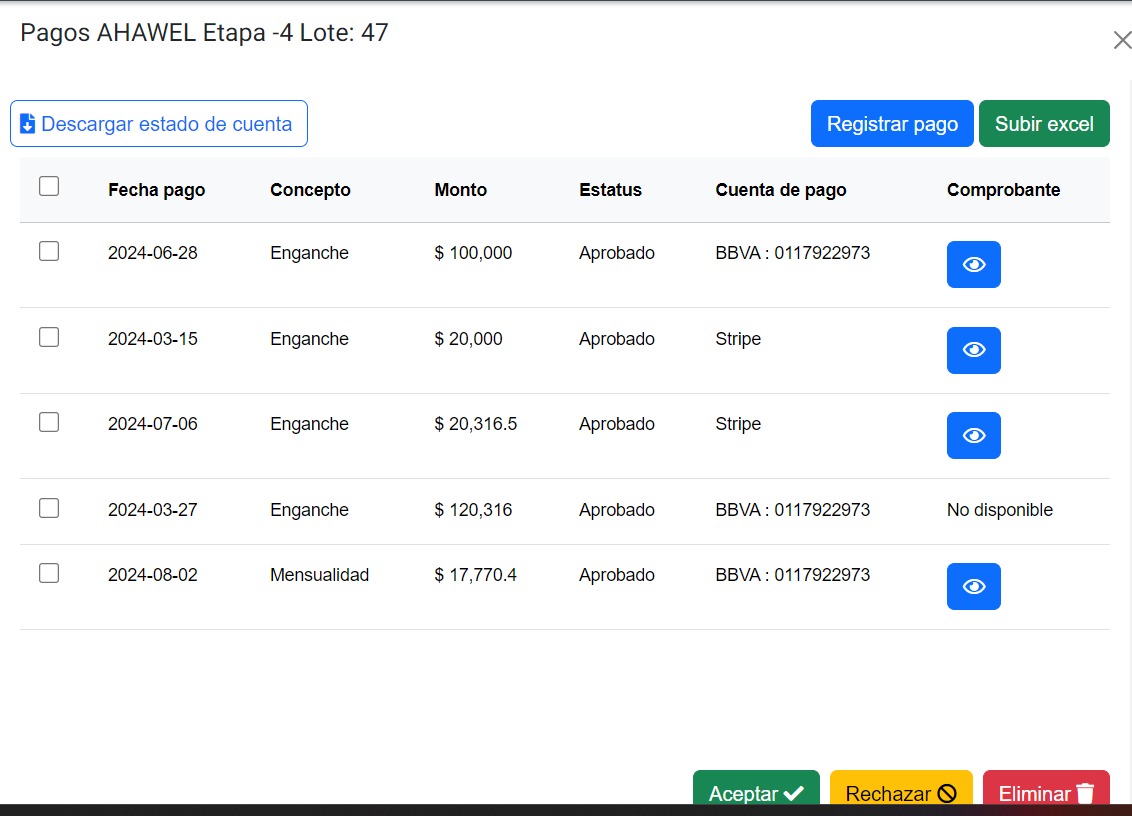View receipt for the $100,000 payment
The height and width of the screenshot is (816, 1132).
(x=973, y=264)
